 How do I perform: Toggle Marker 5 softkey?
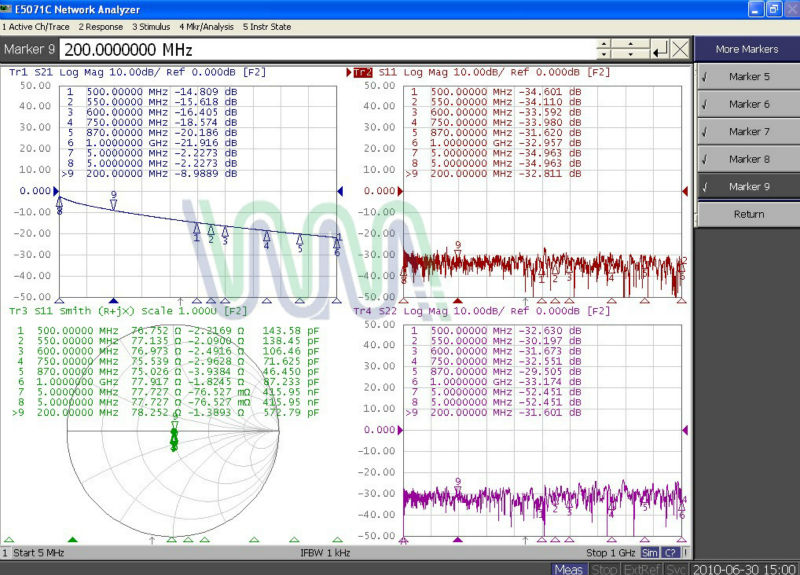[x=748, y=77]
